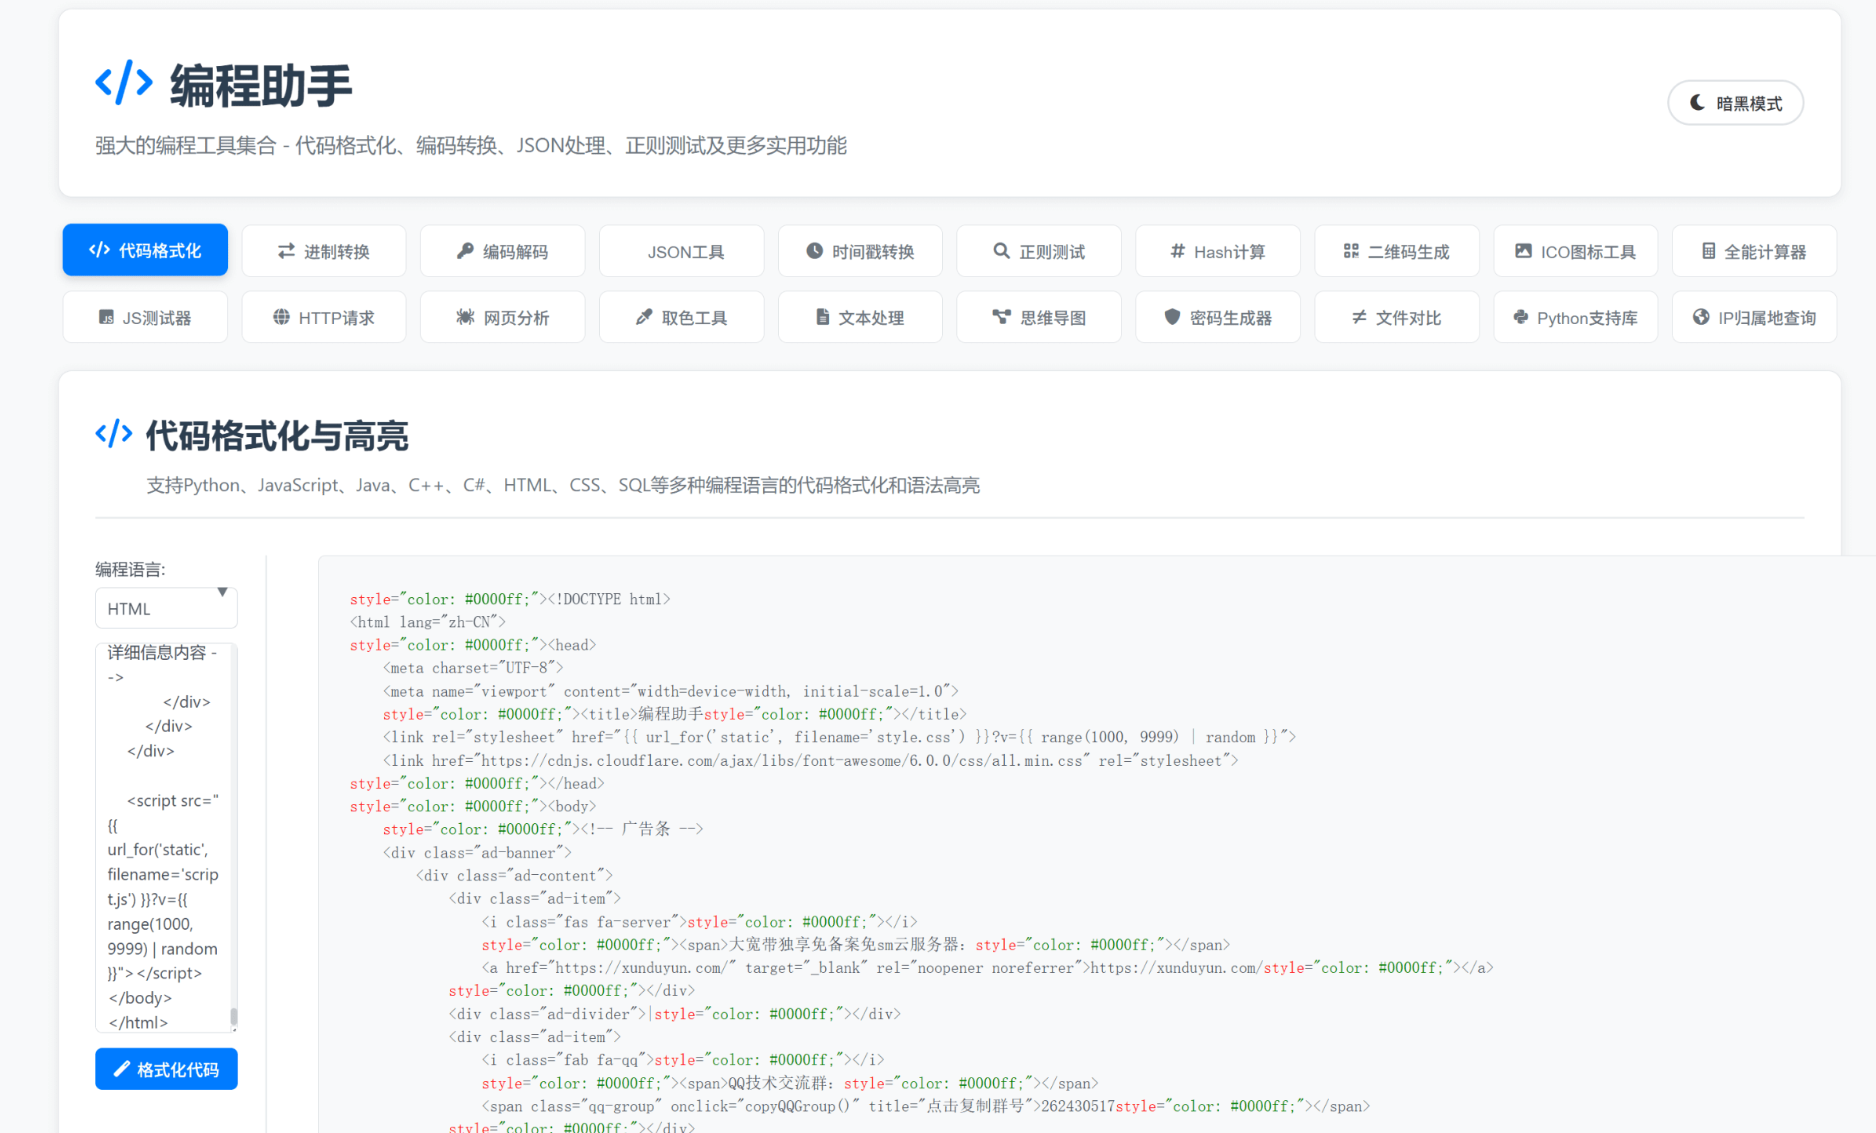
Task: Click the code textarea scrollbar
Action: (x=234, y=1017)
